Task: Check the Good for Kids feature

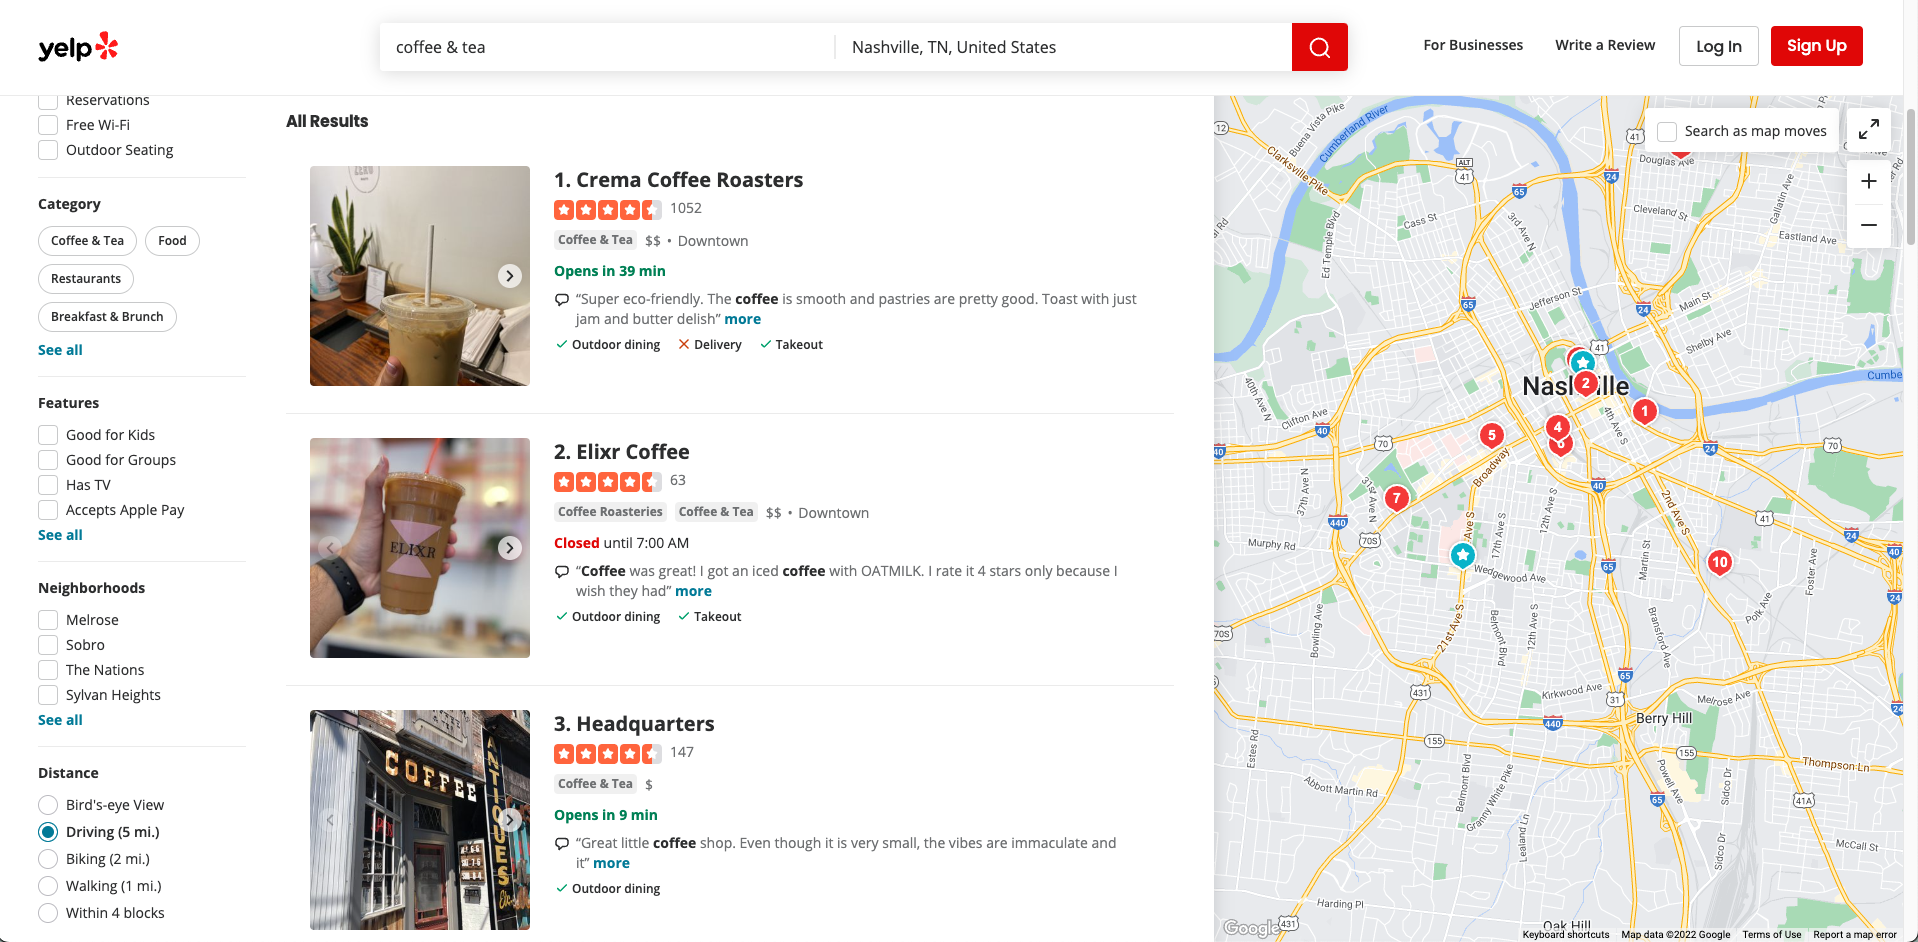Action: [48, 435]
